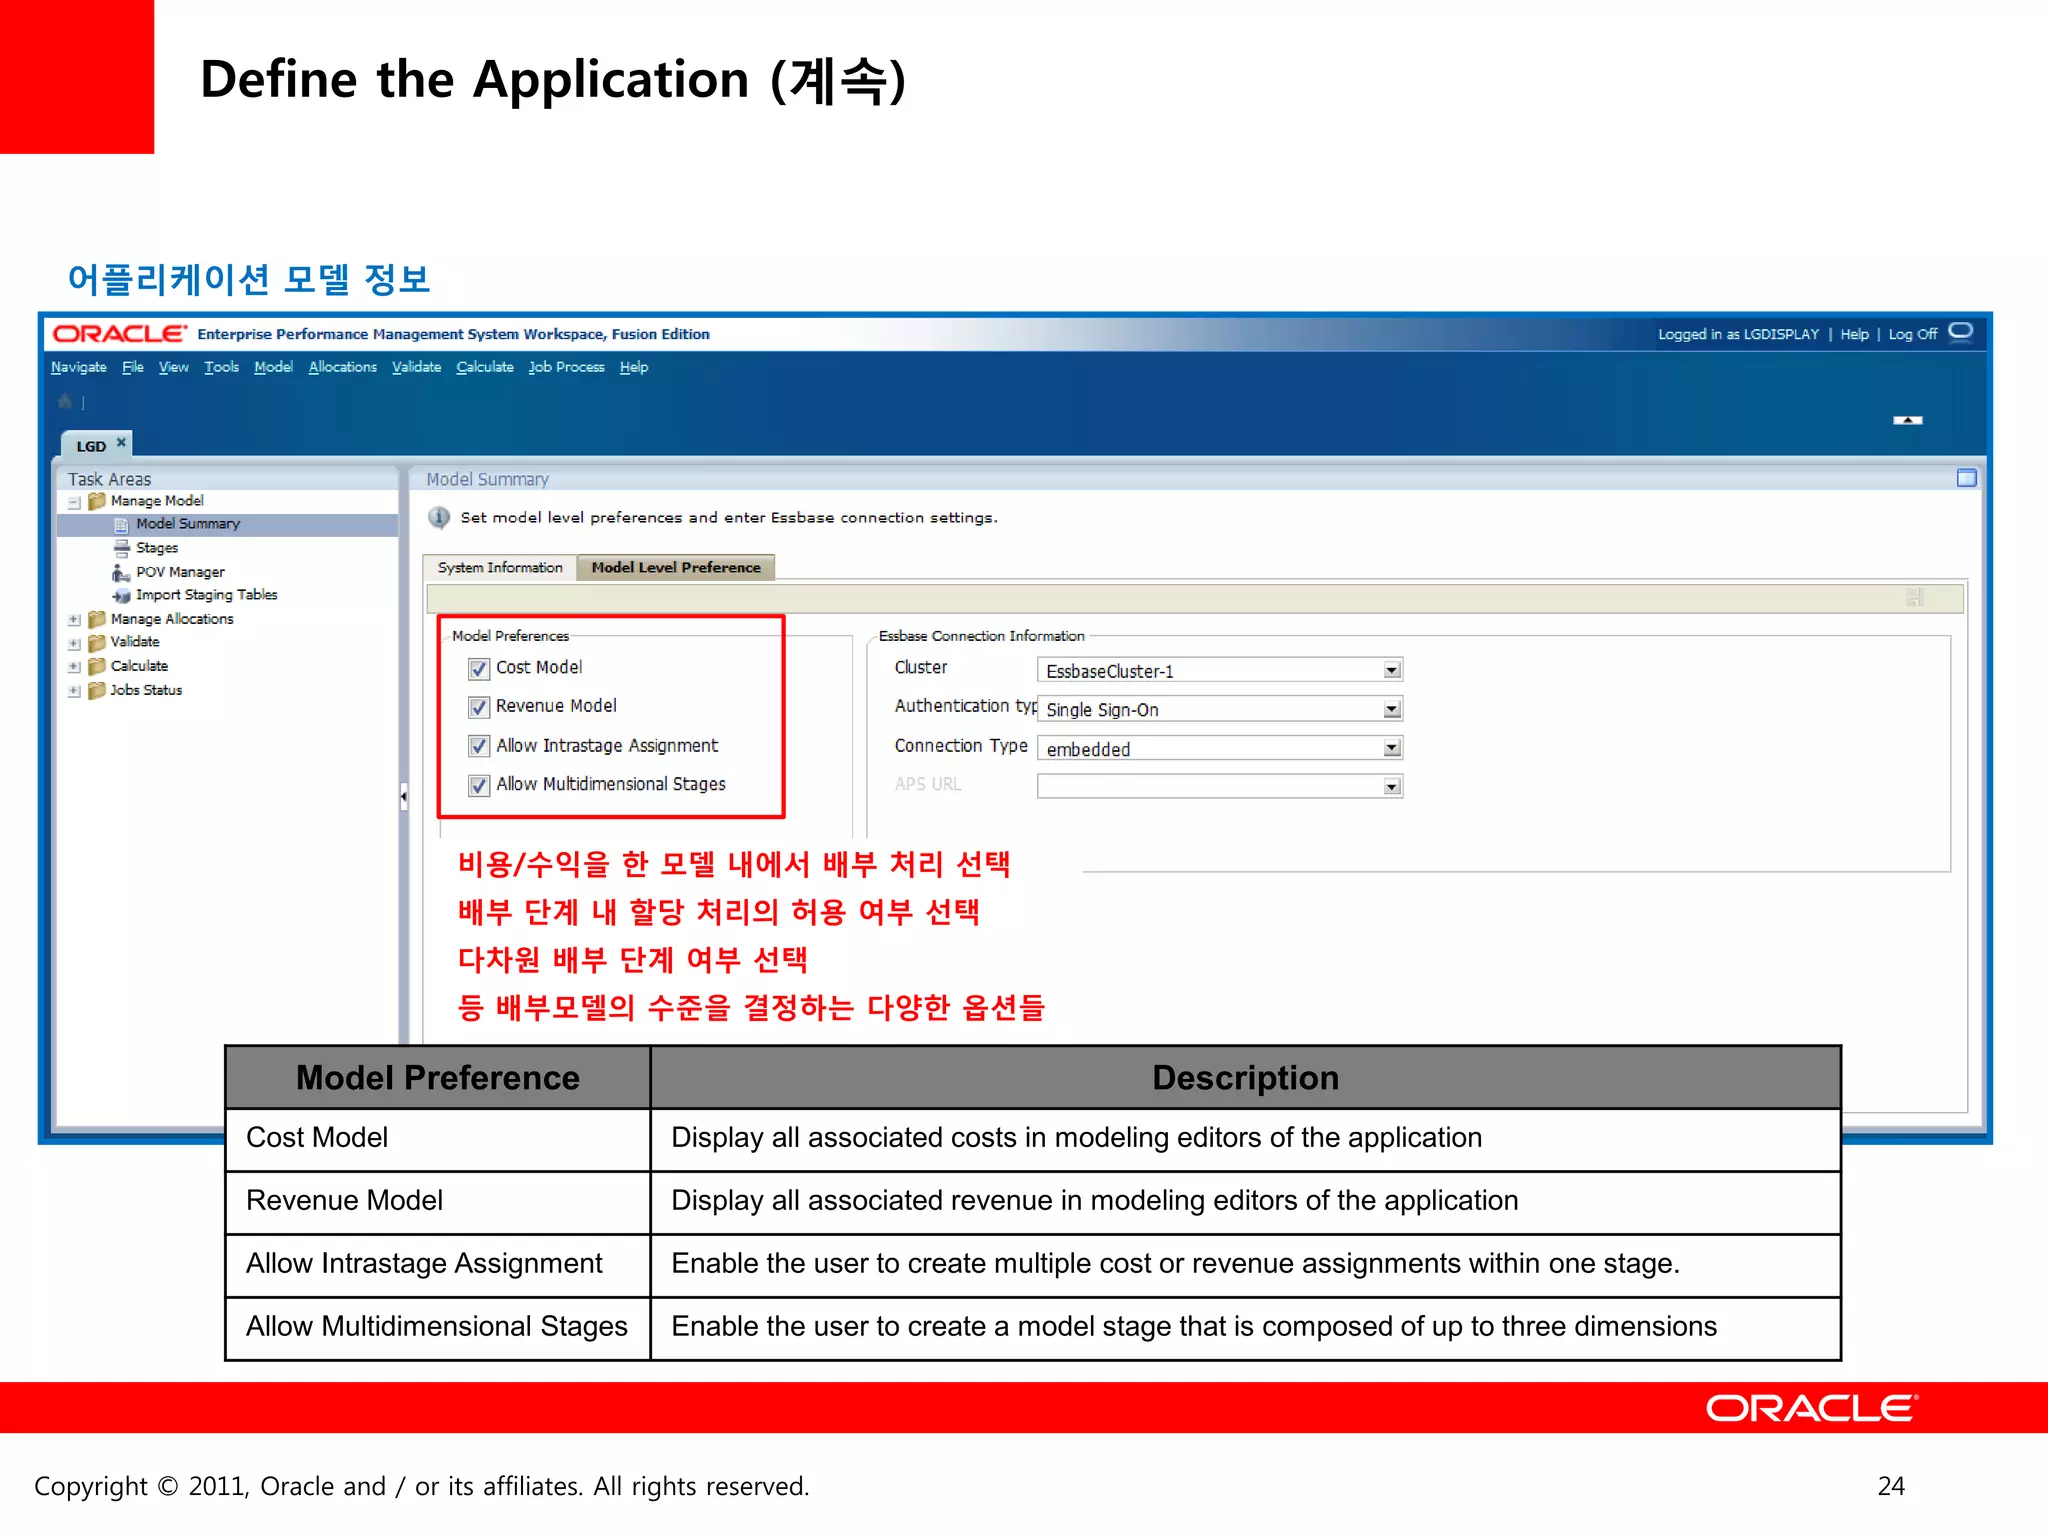This screenshot has width=2048, height=1536.
Task: Collapse the Manage Model tree node
Action: pyautogui.click(x=74, y=502)
